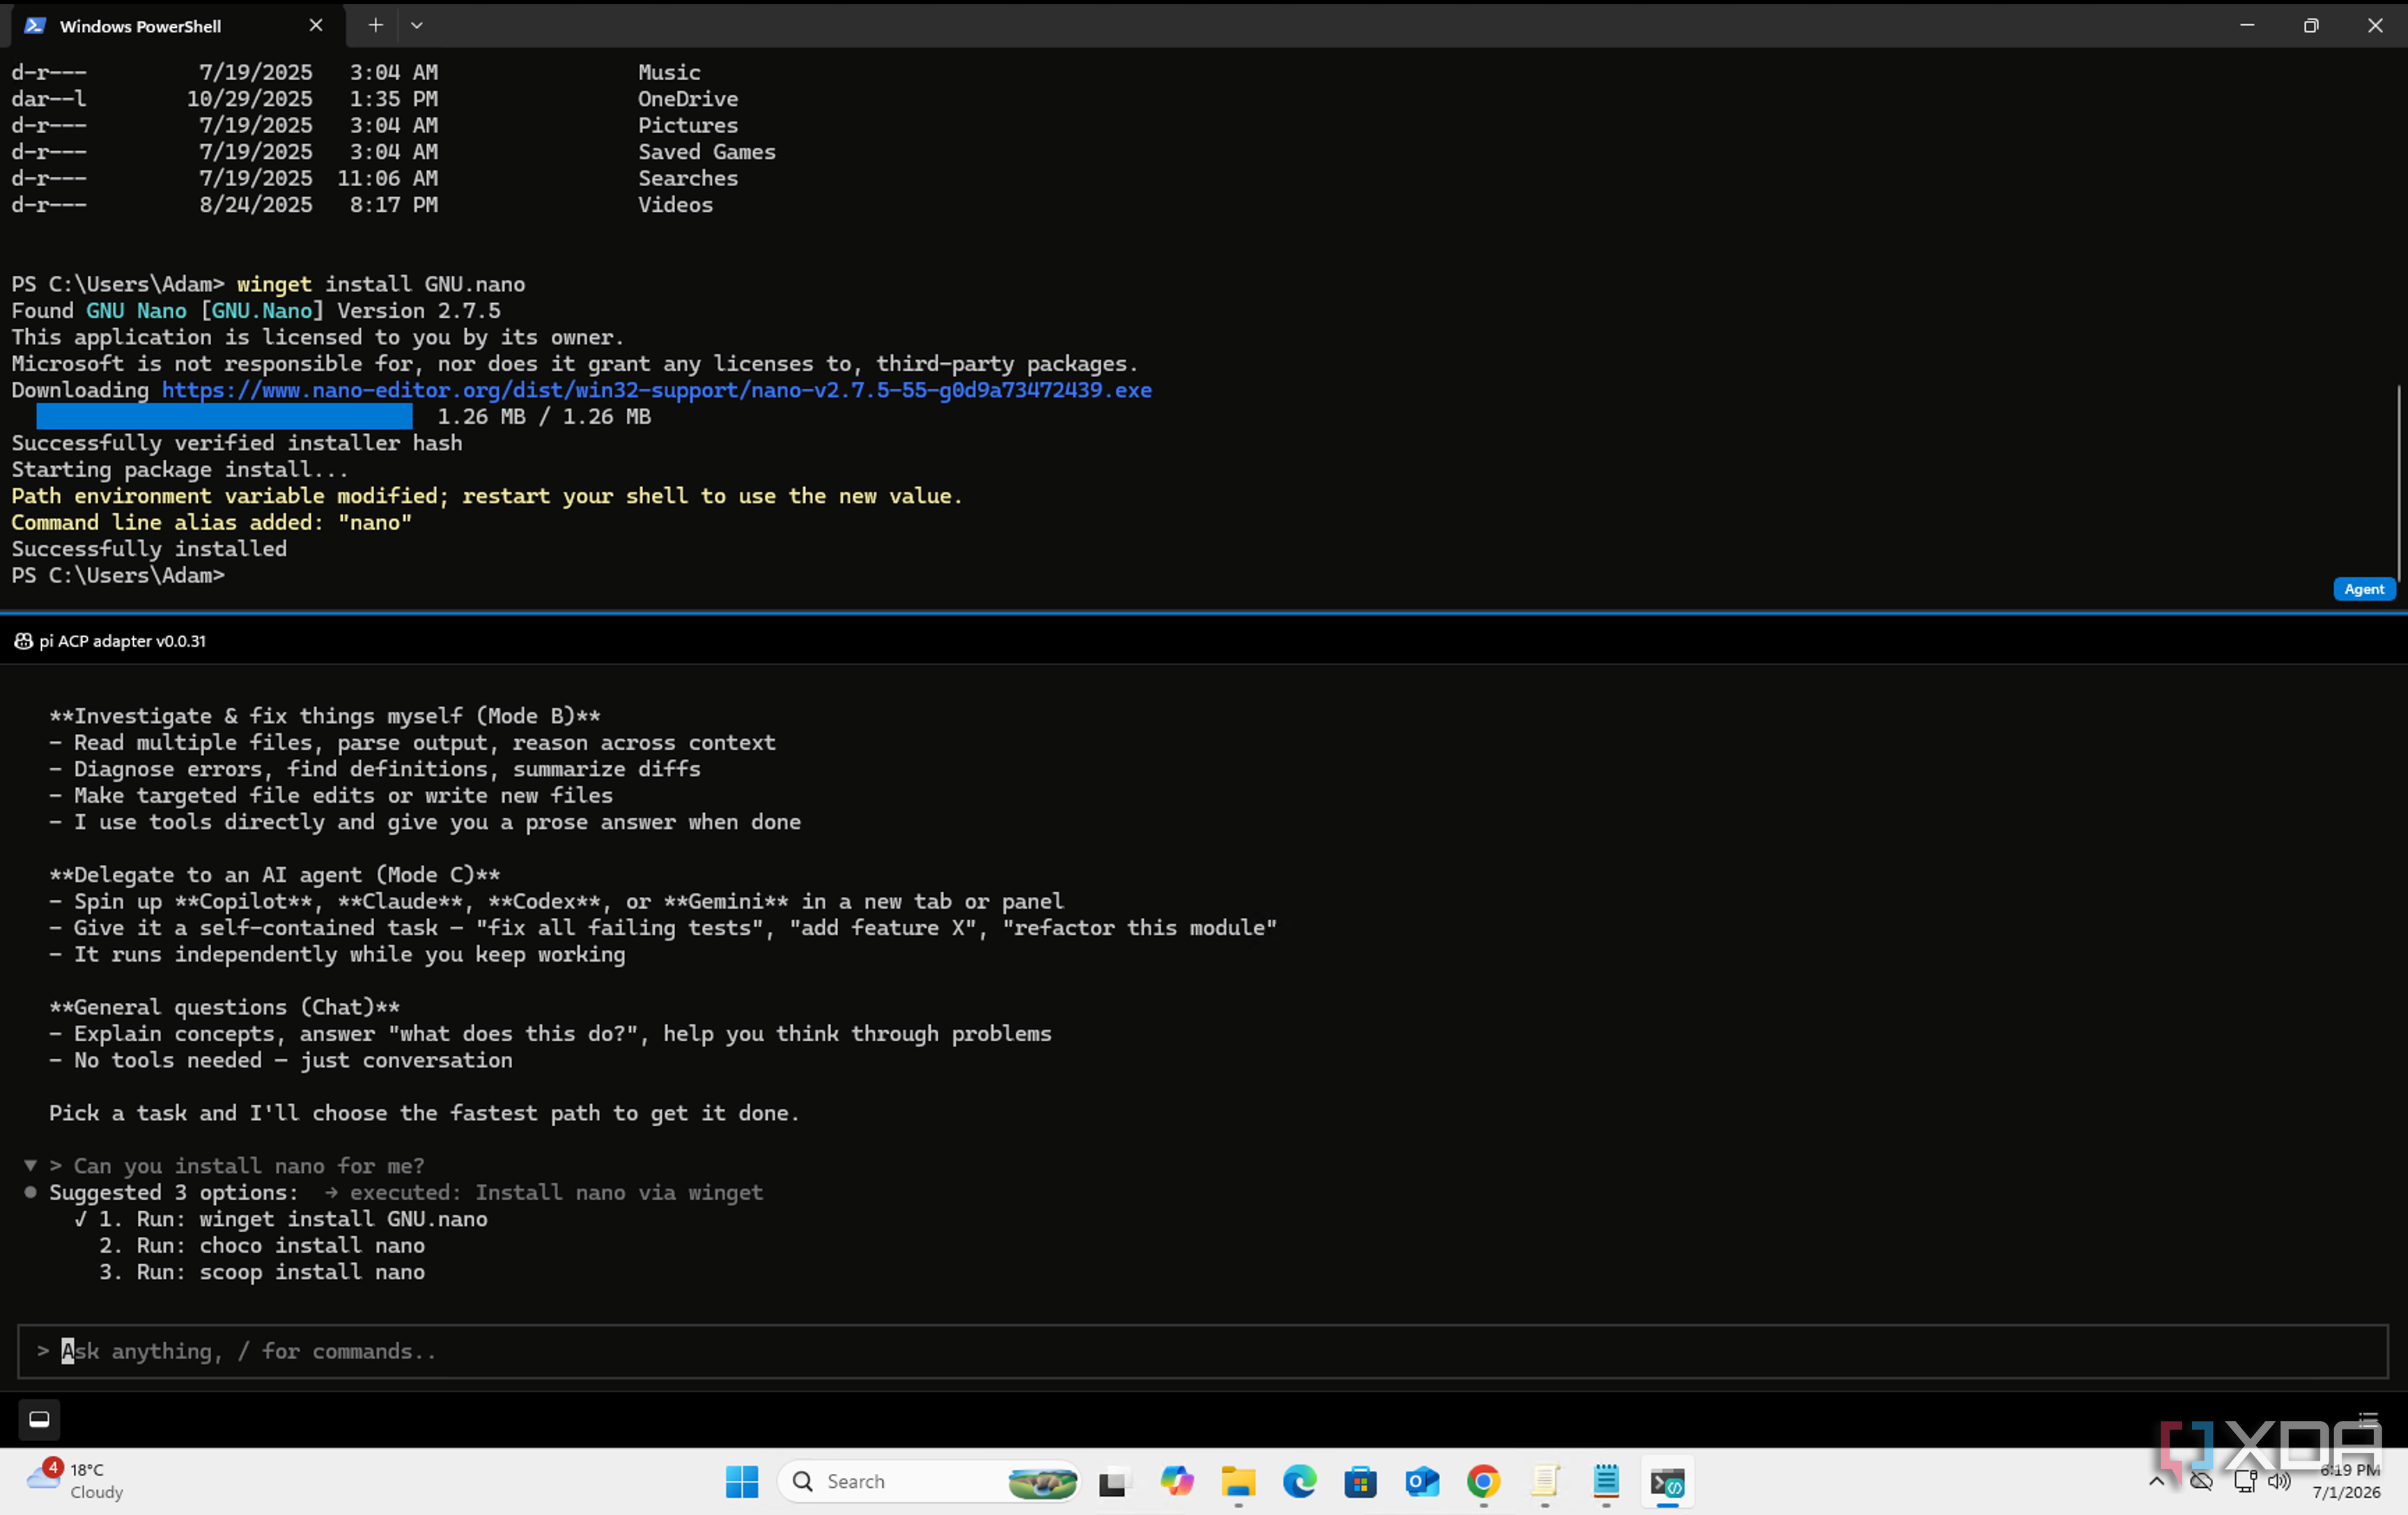
Task: Open a new terminal tab with plus
Action: 375,26
